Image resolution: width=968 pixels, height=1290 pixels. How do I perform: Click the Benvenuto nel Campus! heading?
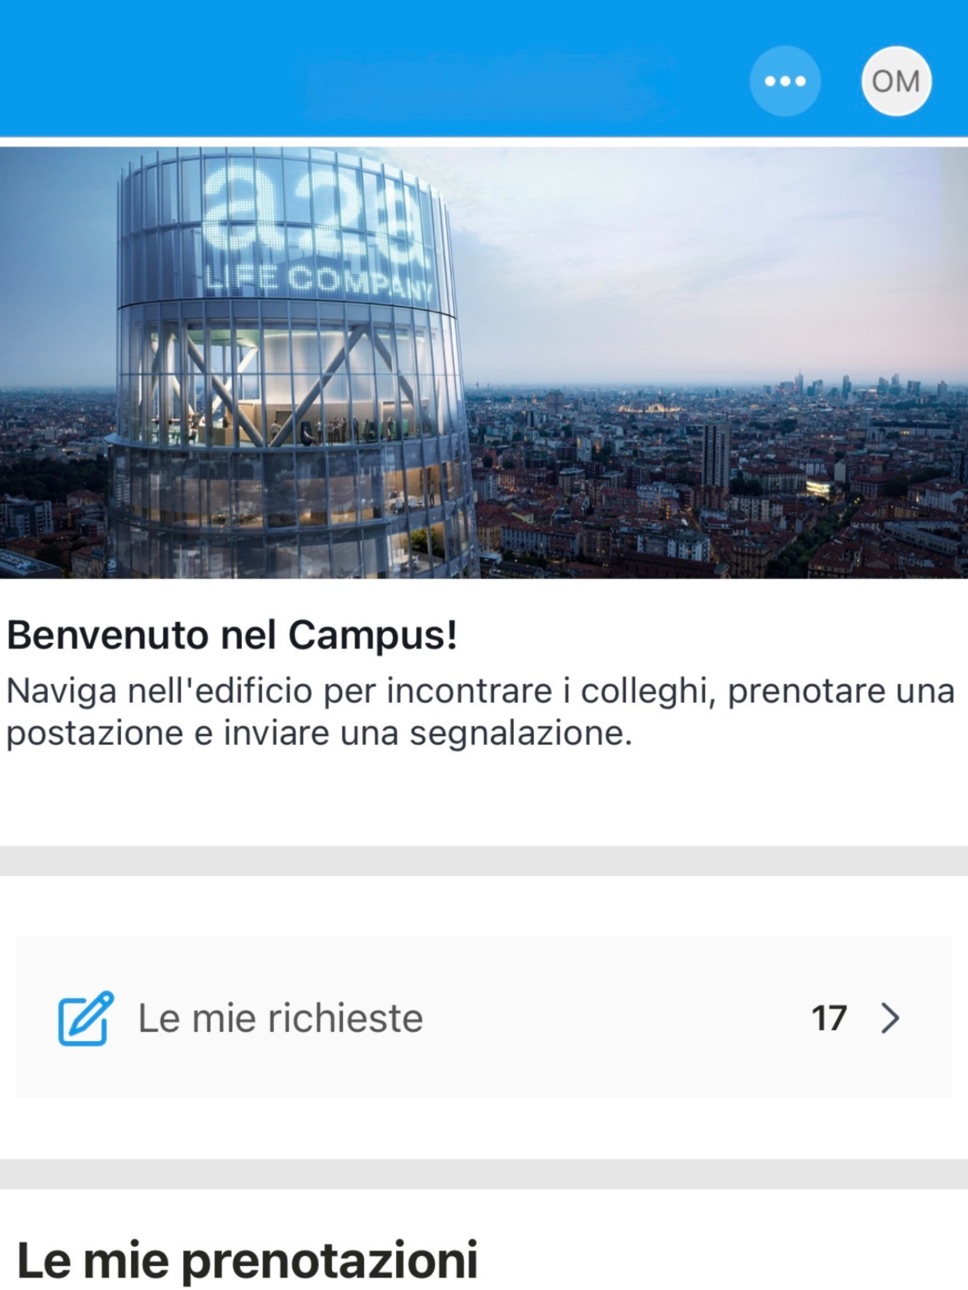click(x=232, y=635)
